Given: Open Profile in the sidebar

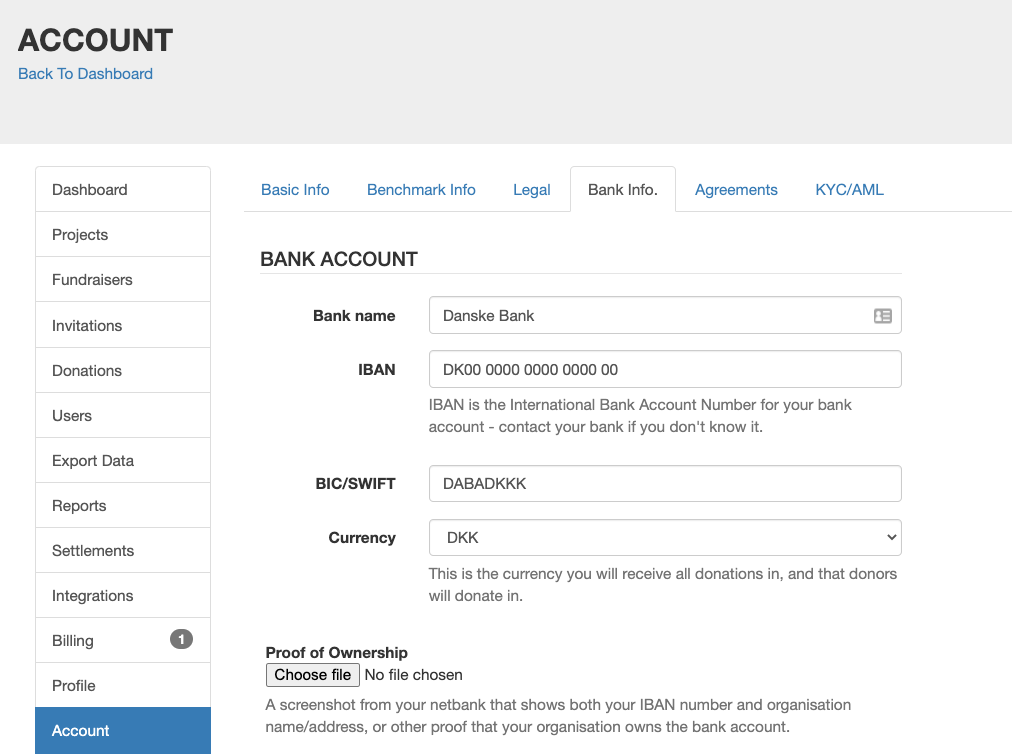Looking at the screenshot, I should point(123,686).
